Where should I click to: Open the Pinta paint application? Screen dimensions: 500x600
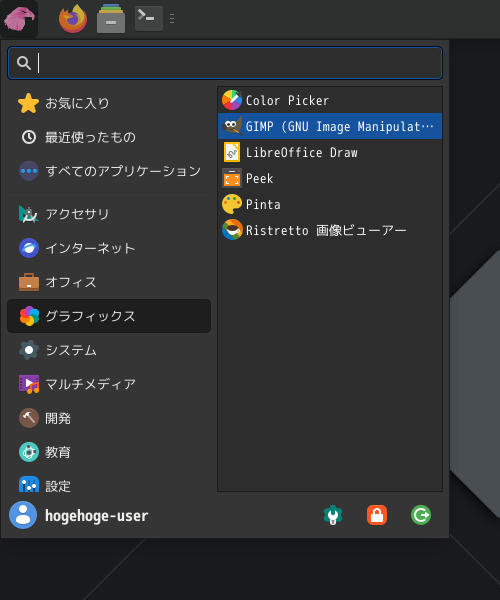click(330, 204)
